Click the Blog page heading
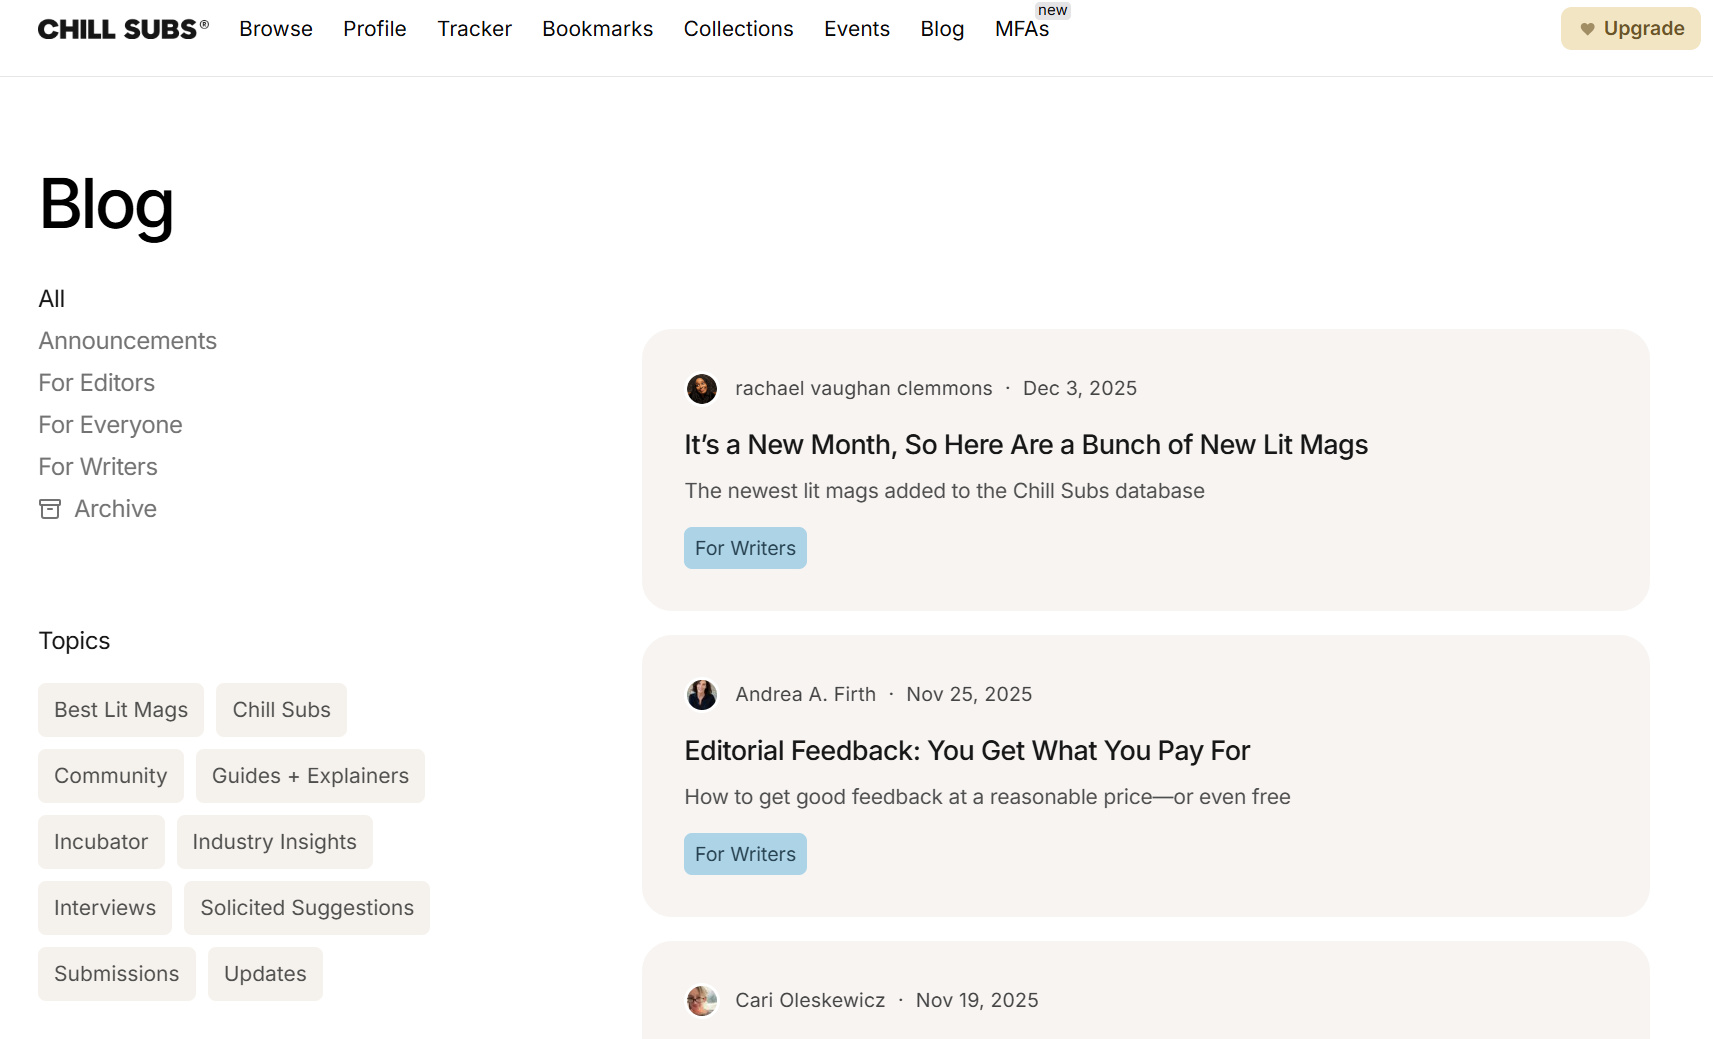Screen dimensions: 1713x1039 pos(106,205)
